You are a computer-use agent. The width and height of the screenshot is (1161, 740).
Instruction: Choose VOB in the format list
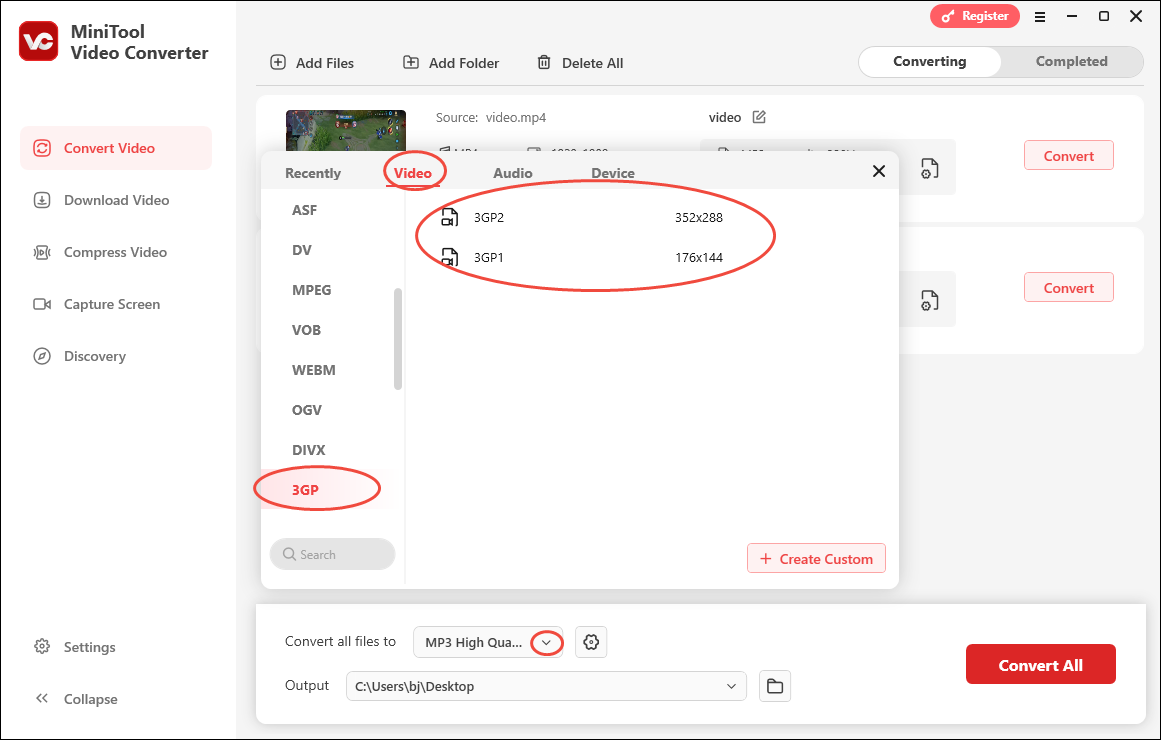[x=307, y=330]
